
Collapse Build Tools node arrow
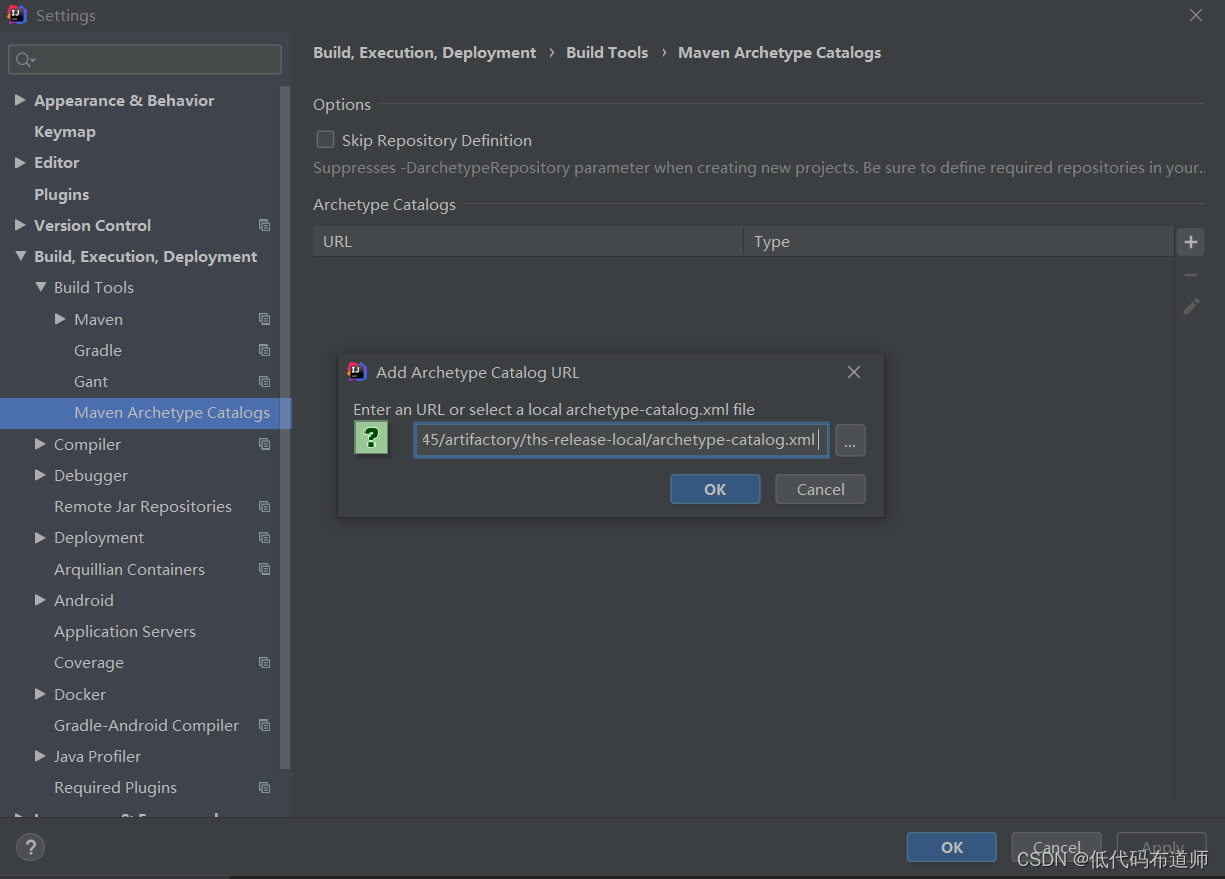(40, 287)
